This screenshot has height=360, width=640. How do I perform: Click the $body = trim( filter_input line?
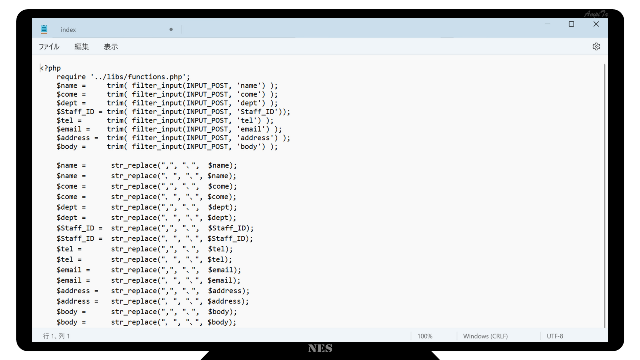167,147
